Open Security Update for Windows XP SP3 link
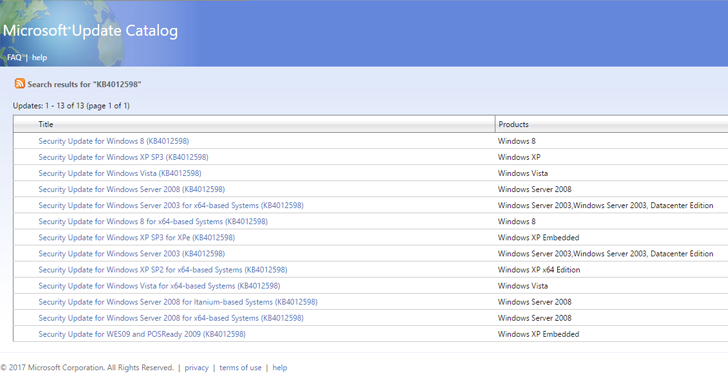 [123, 157]
